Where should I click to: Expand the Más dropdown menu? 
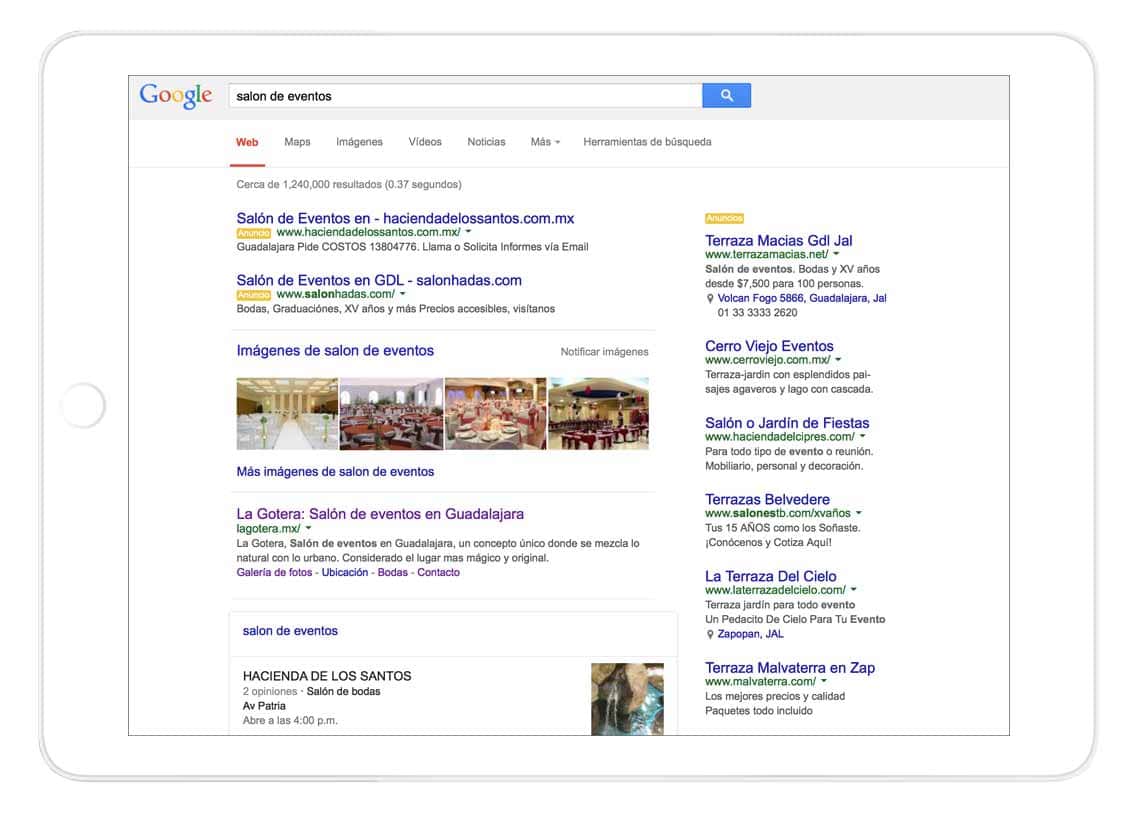coord(545,142)
